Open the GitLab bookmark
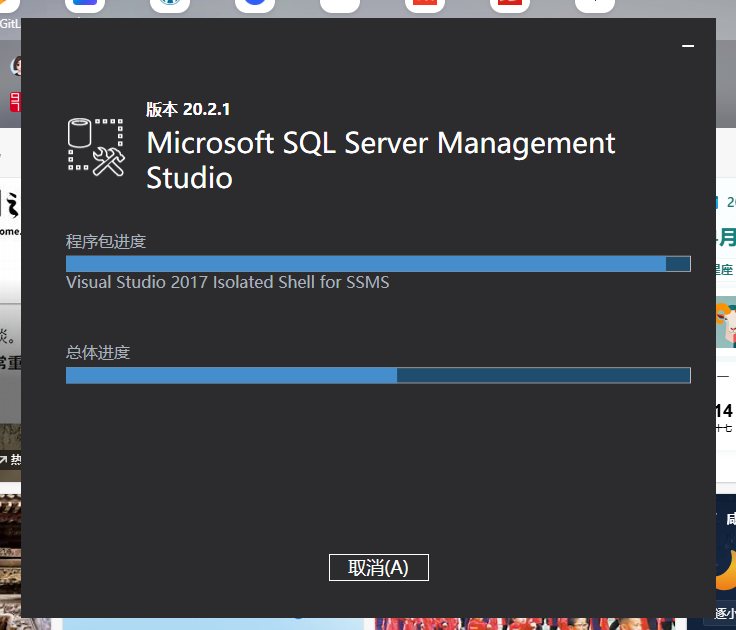 [x=9, y=22]
